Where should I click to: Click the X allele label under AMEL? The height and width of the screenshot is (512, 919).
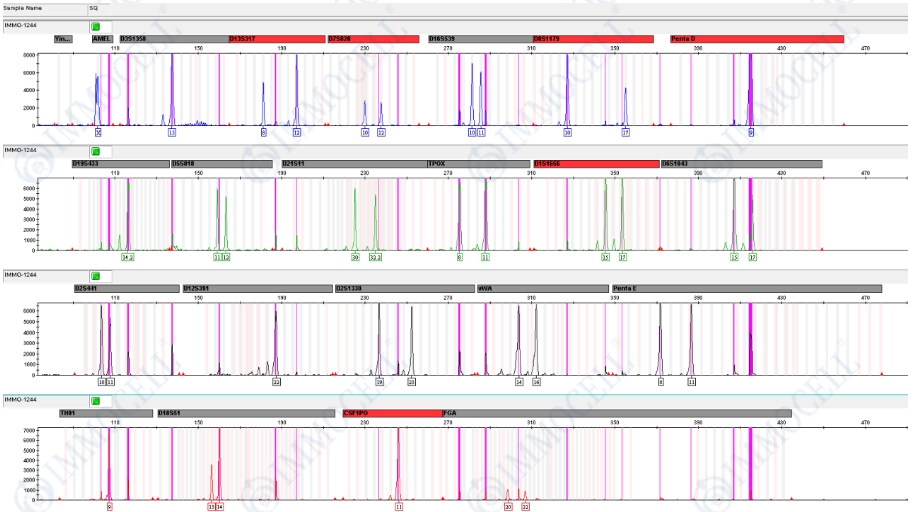coord(98,132)
